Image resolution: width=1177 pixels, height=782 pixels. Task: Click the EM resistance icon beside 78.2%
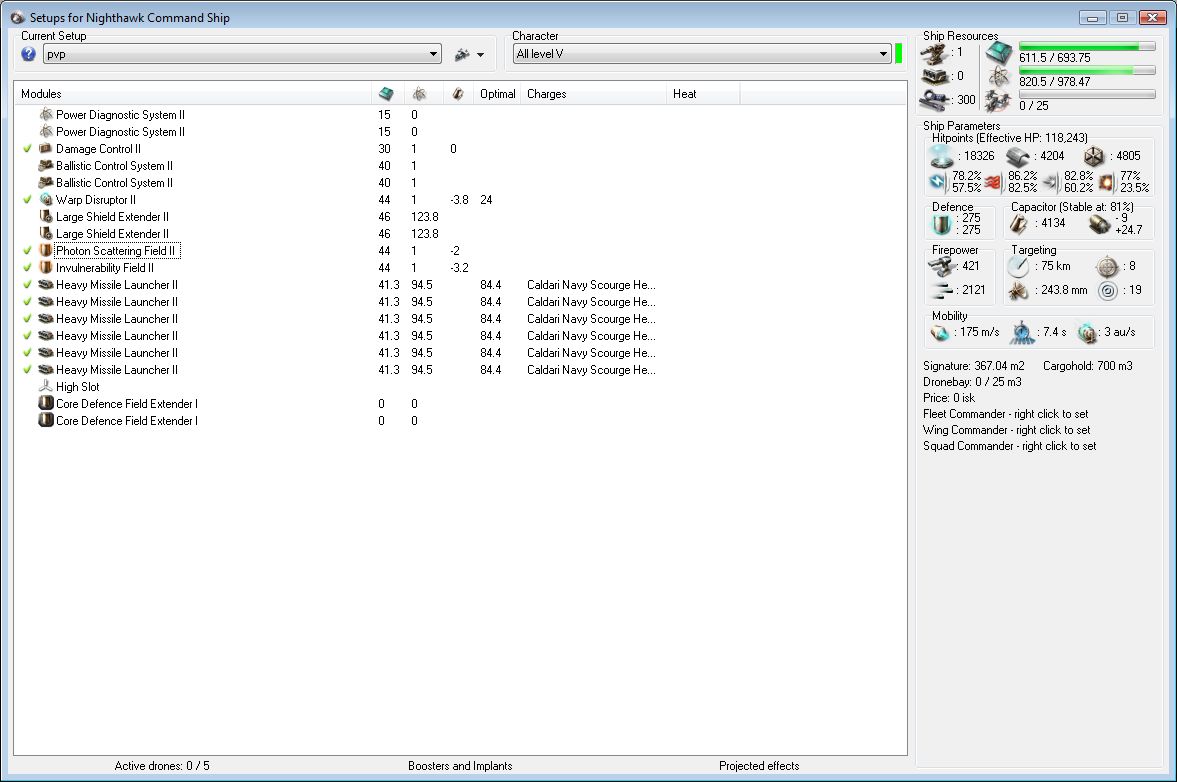(938, 182)
